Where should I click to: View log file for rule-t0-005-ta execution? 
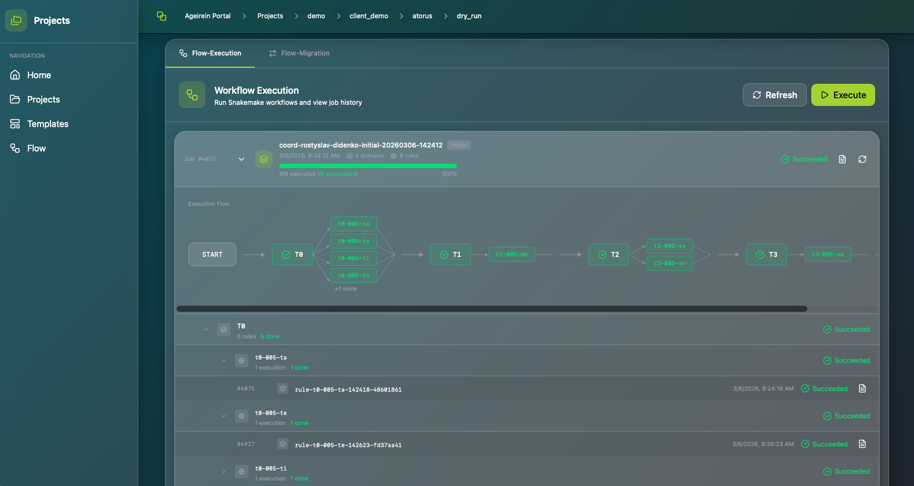tap(862, 389)
